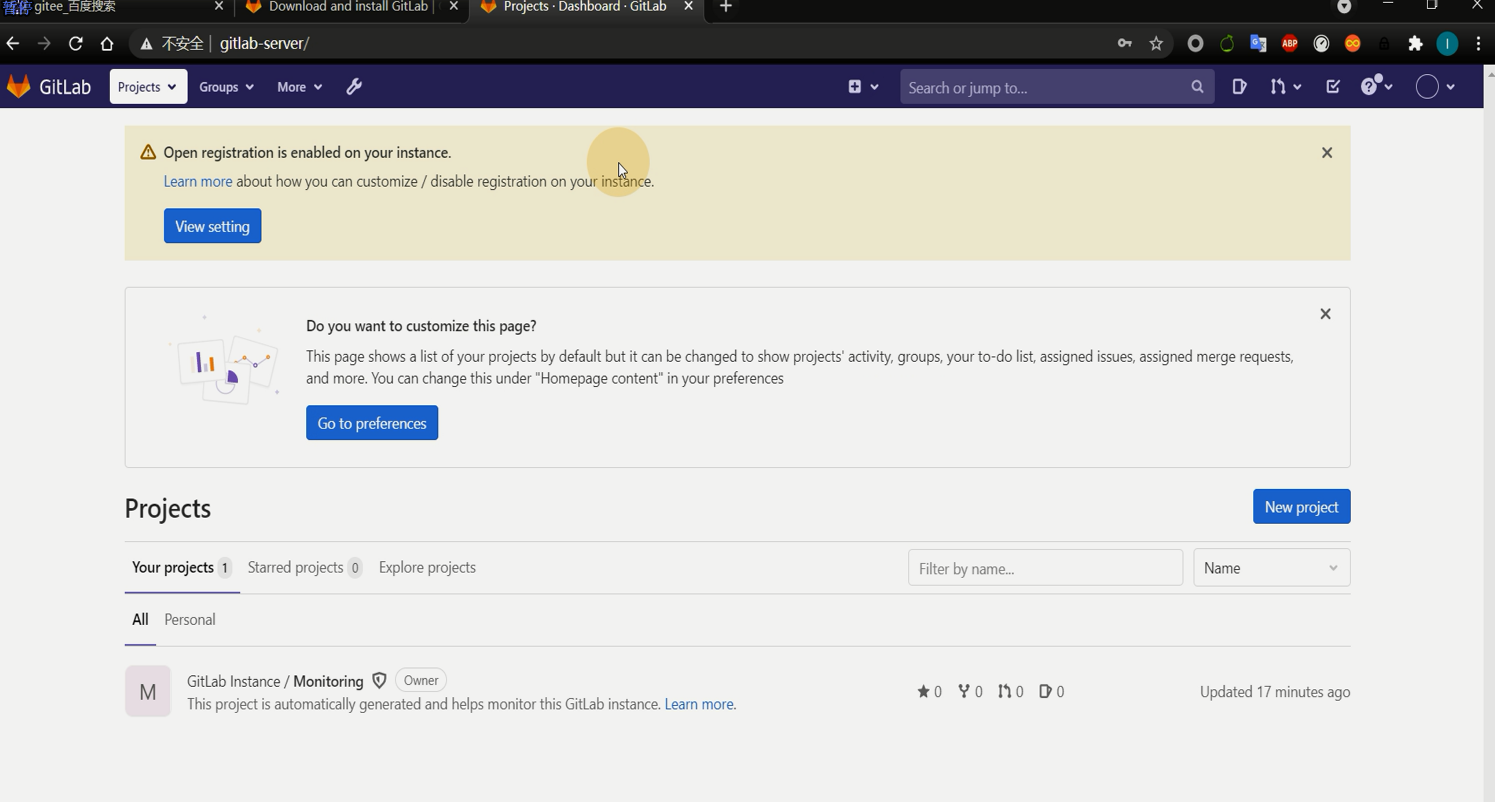Open the browser three-dot menu
The height and width of the screenshot is (802, 1495).
pos(1478,43)
